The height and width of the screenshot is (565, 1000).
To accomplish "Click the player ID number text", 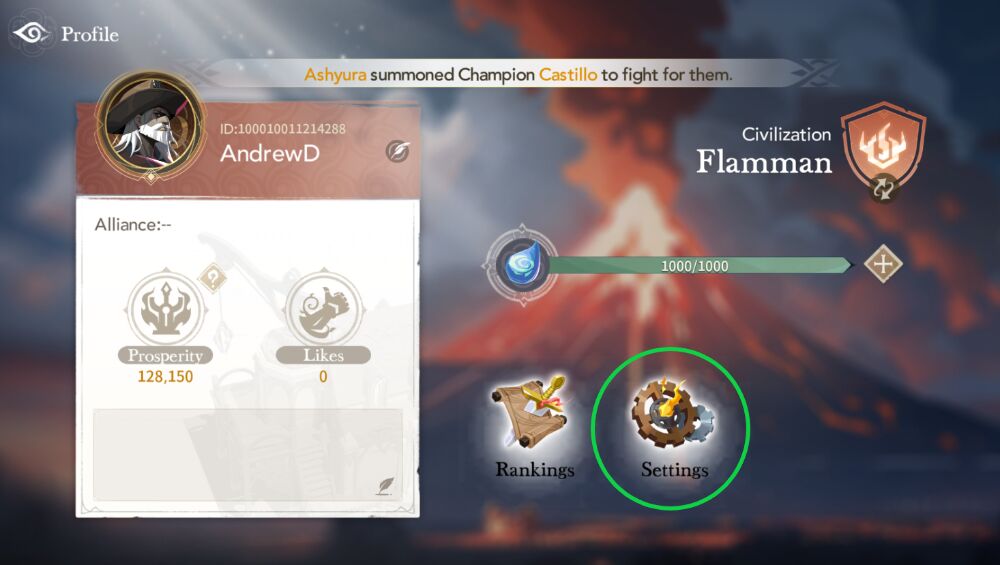I will tap(283, 129).
